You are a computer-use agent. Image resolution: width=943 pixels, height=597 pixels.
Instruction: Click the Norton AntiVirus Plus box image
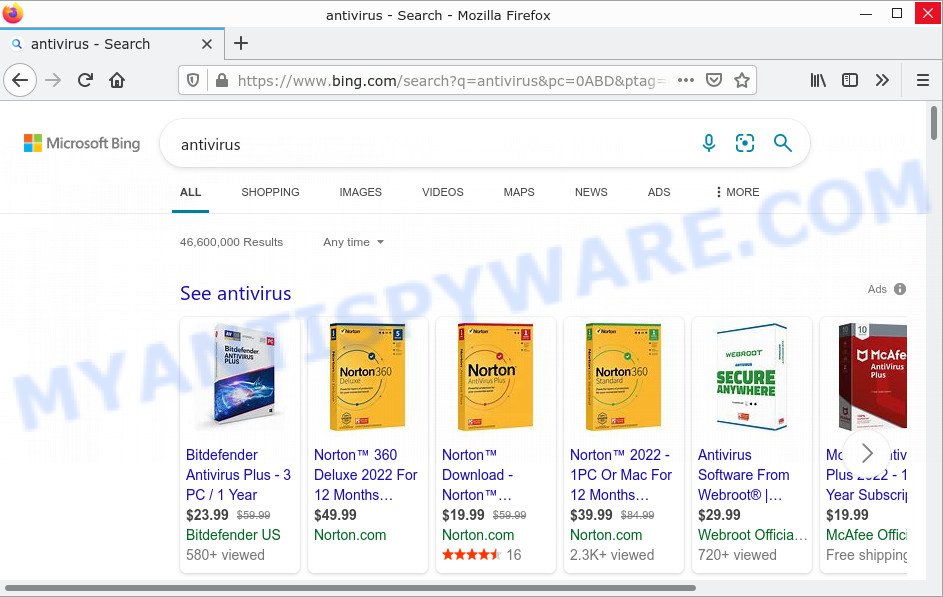[x=495, y=377]
